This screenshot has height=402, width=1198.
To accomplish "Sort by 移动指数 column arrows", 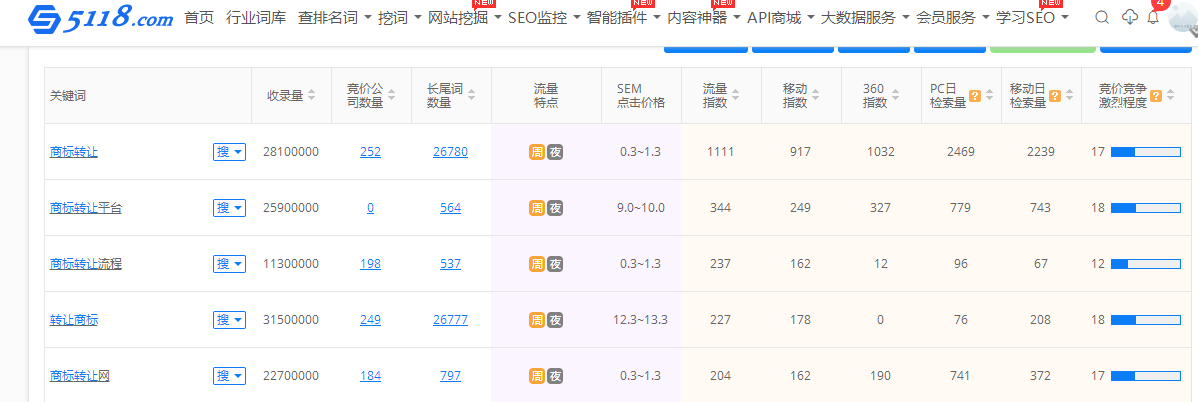I will click(x=815, y=96).
